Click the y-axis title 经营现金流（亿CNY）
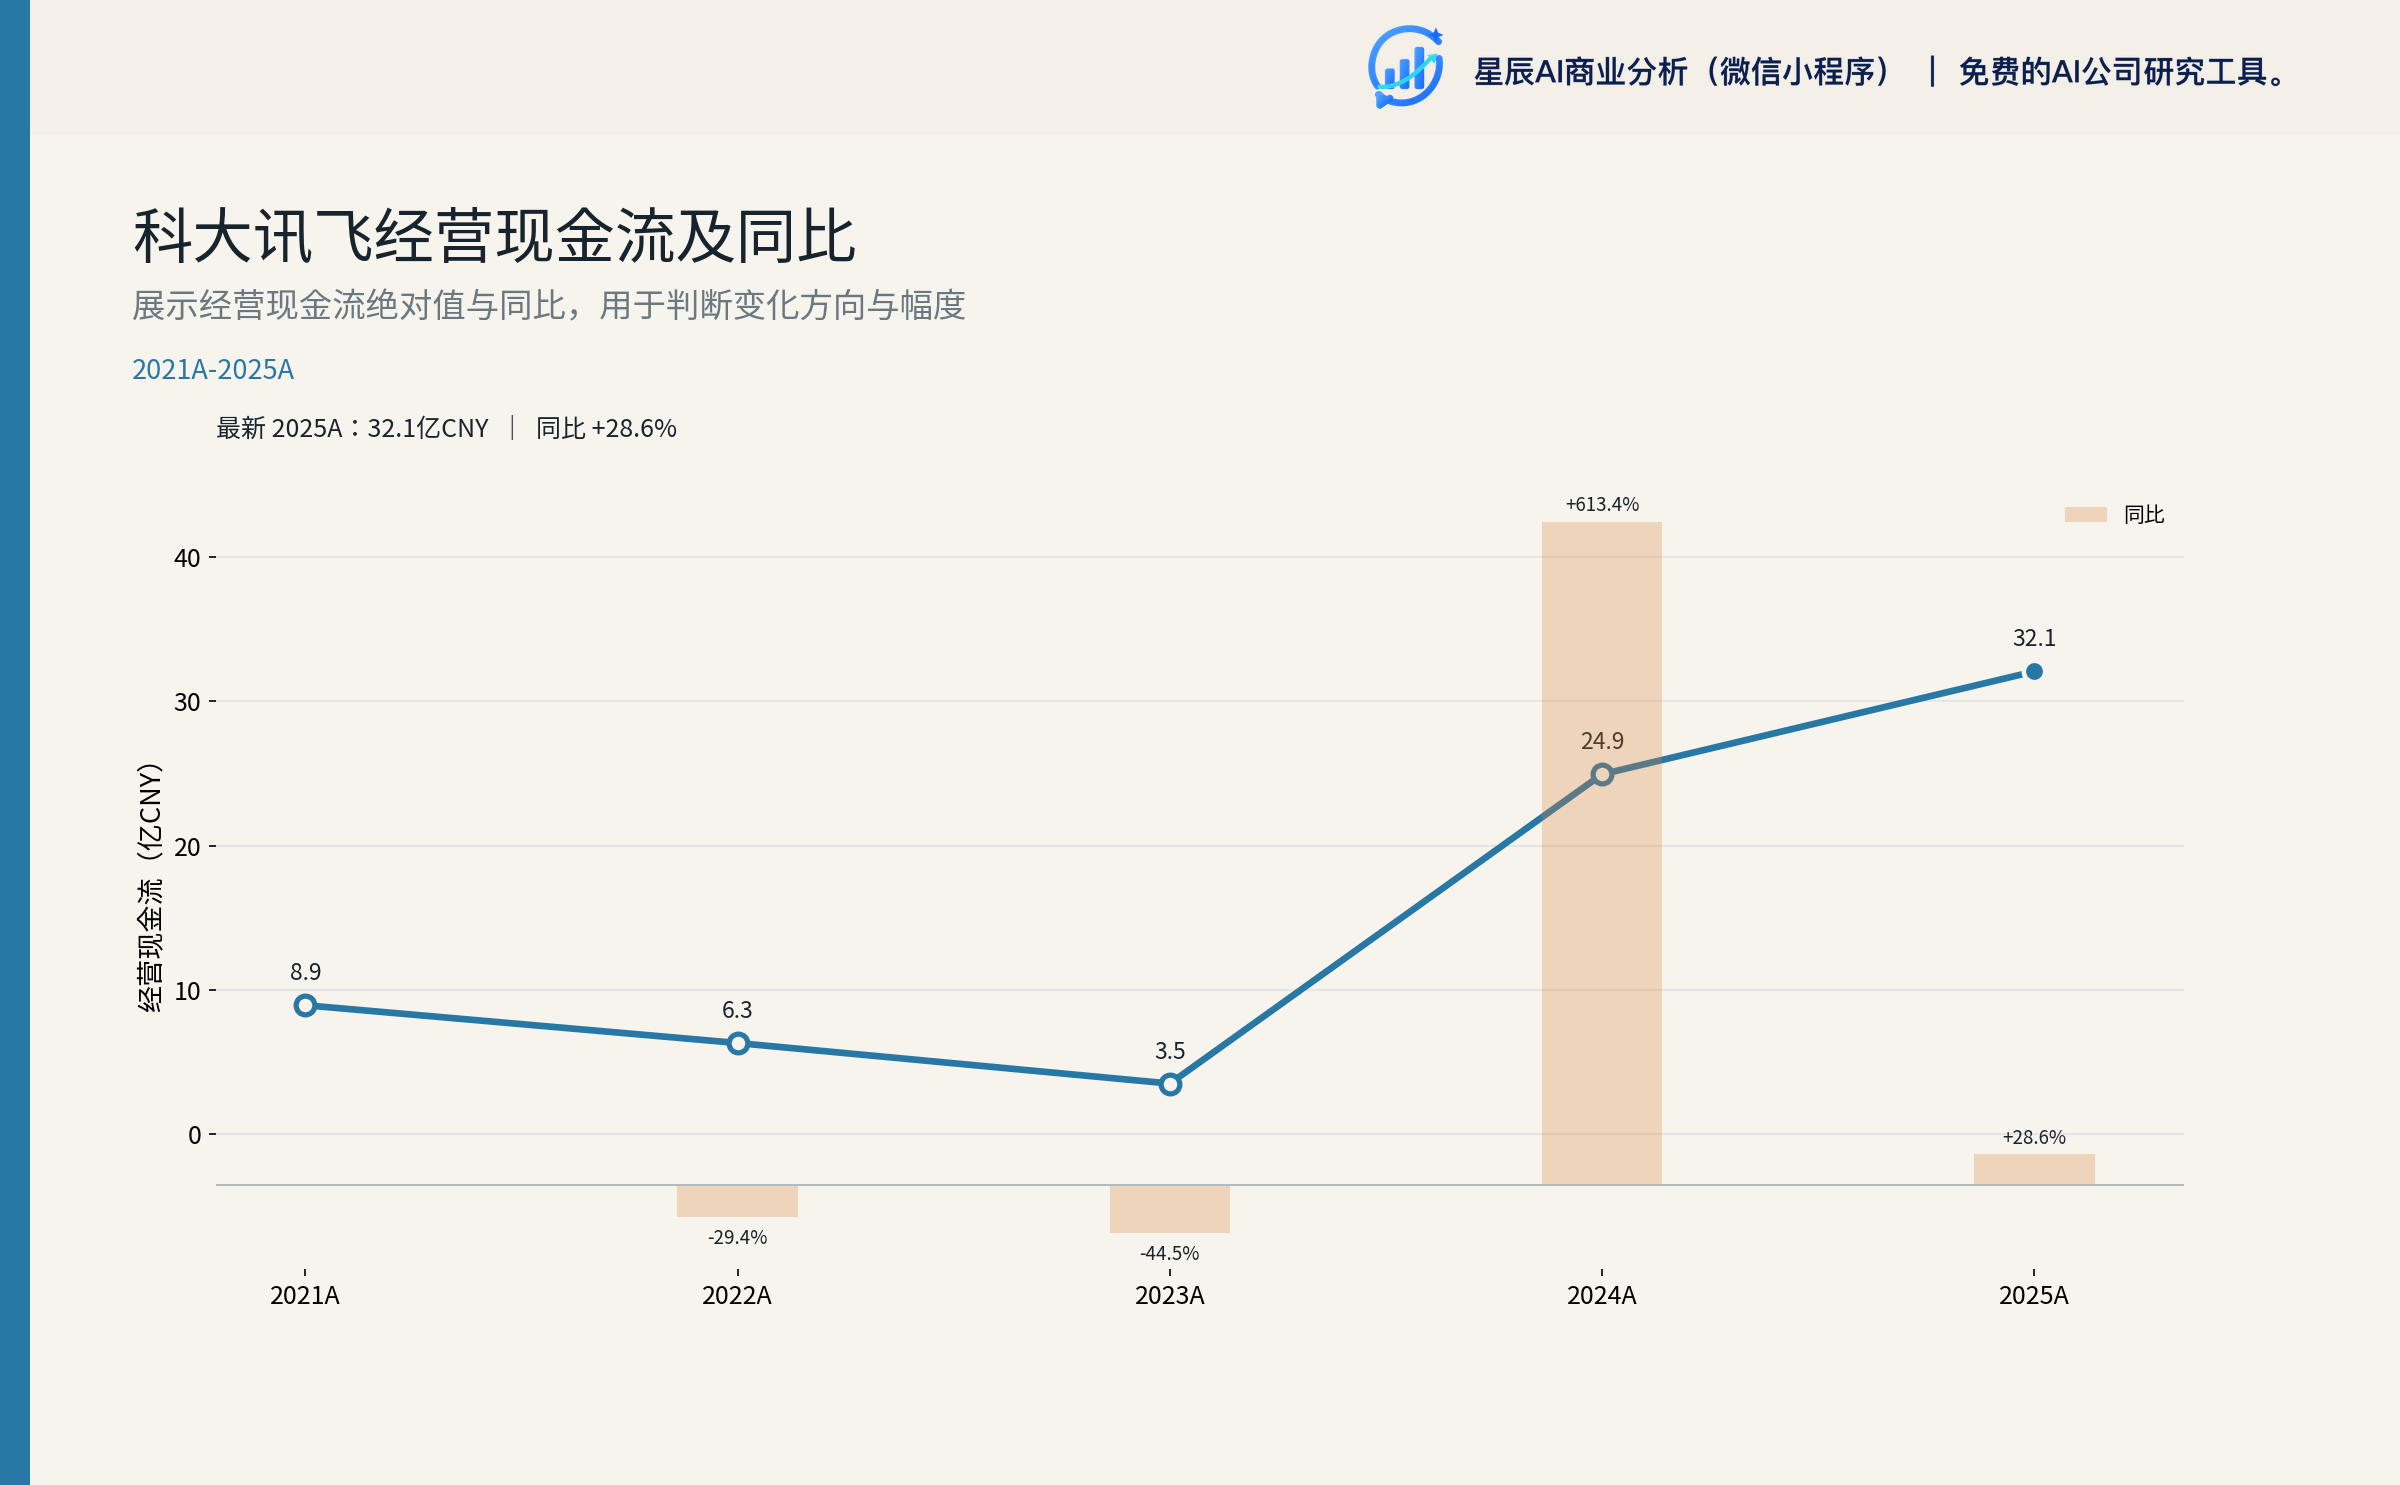The width and height of the screenshot is (2400, 1485). (150, 888)
